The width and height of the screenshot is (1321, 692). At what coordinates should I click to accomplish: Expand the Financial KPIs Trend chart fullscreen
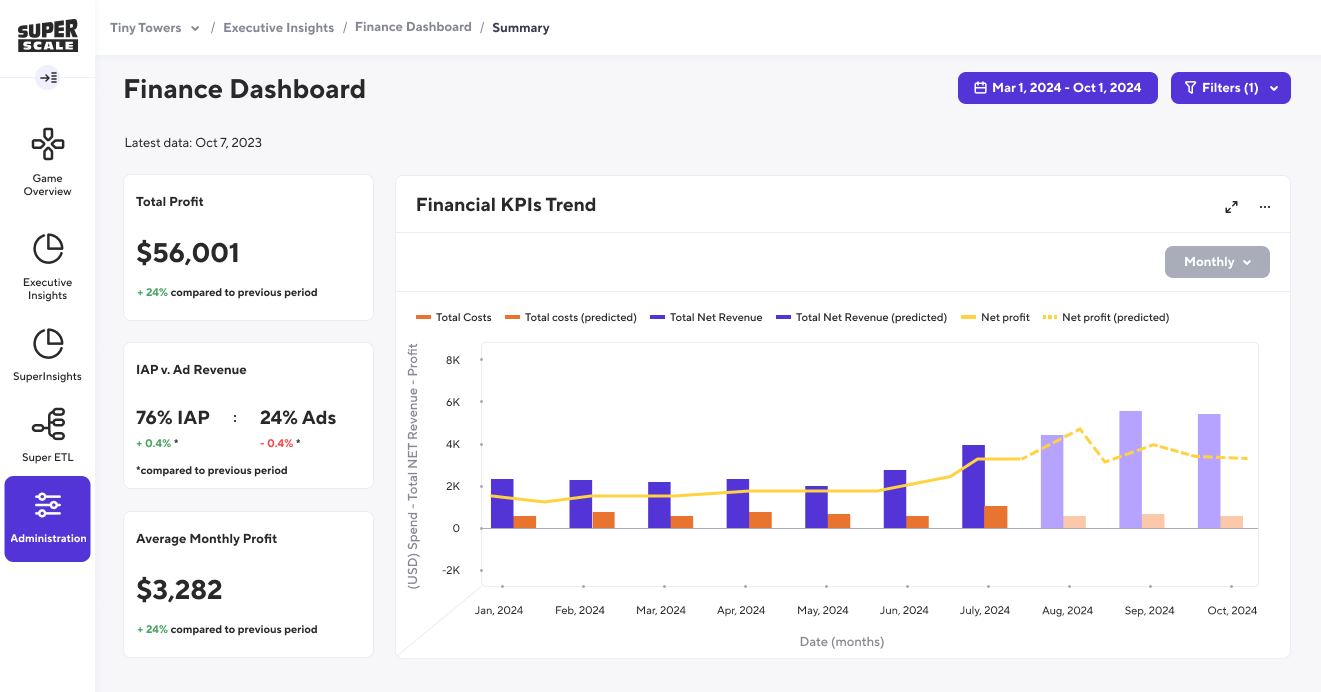(x=1231, y=207)
